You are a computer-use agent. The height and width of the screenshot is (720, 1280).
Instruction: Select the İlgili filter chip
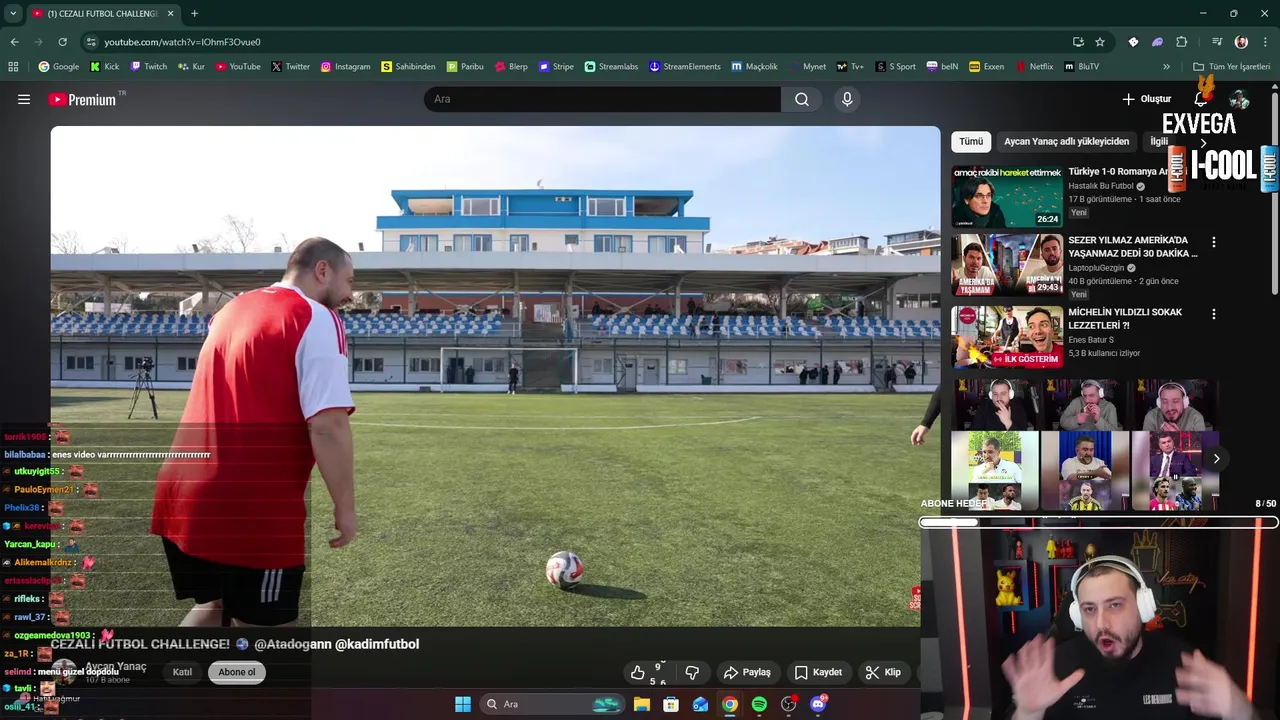pyautogui.click(x=1159, y=141)
